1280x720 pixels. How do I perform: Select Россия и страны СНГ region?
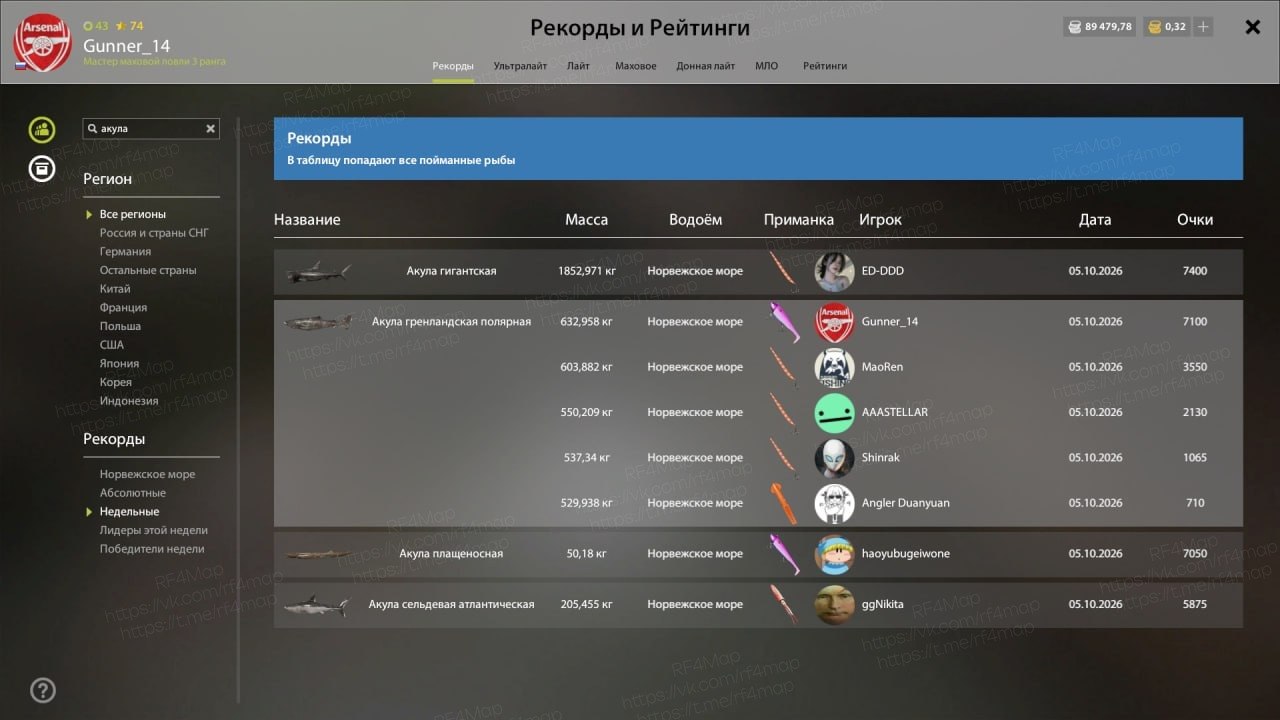[x=154, y=233]
